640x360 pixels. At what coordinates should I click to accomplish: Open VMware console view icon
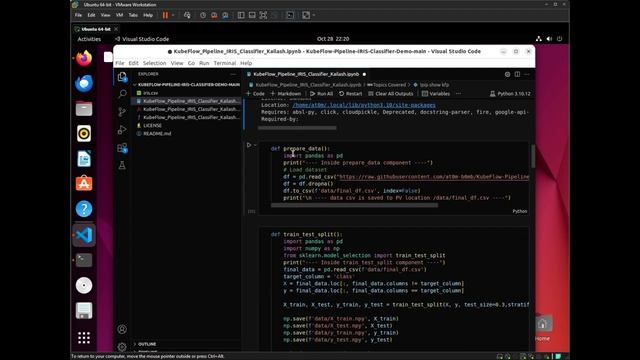290,15
